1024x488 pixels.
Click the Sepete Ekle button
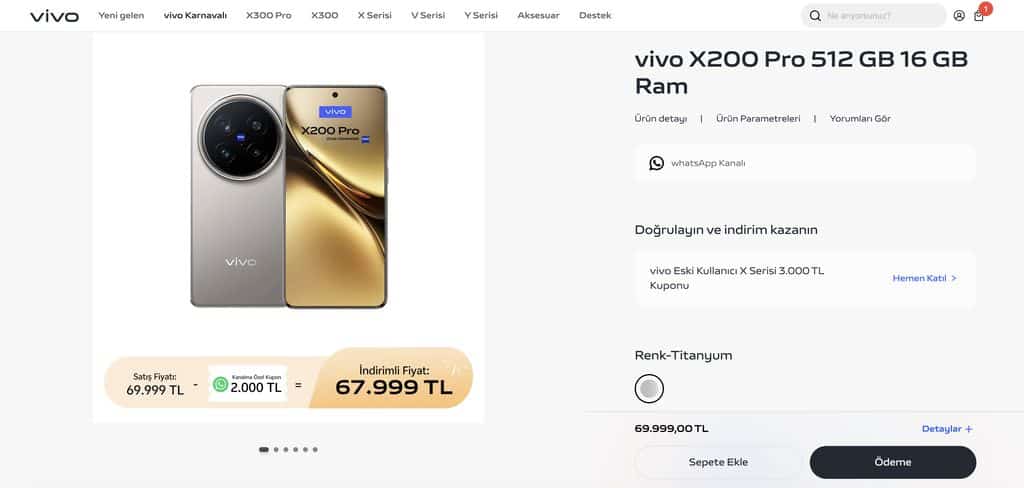718,463
